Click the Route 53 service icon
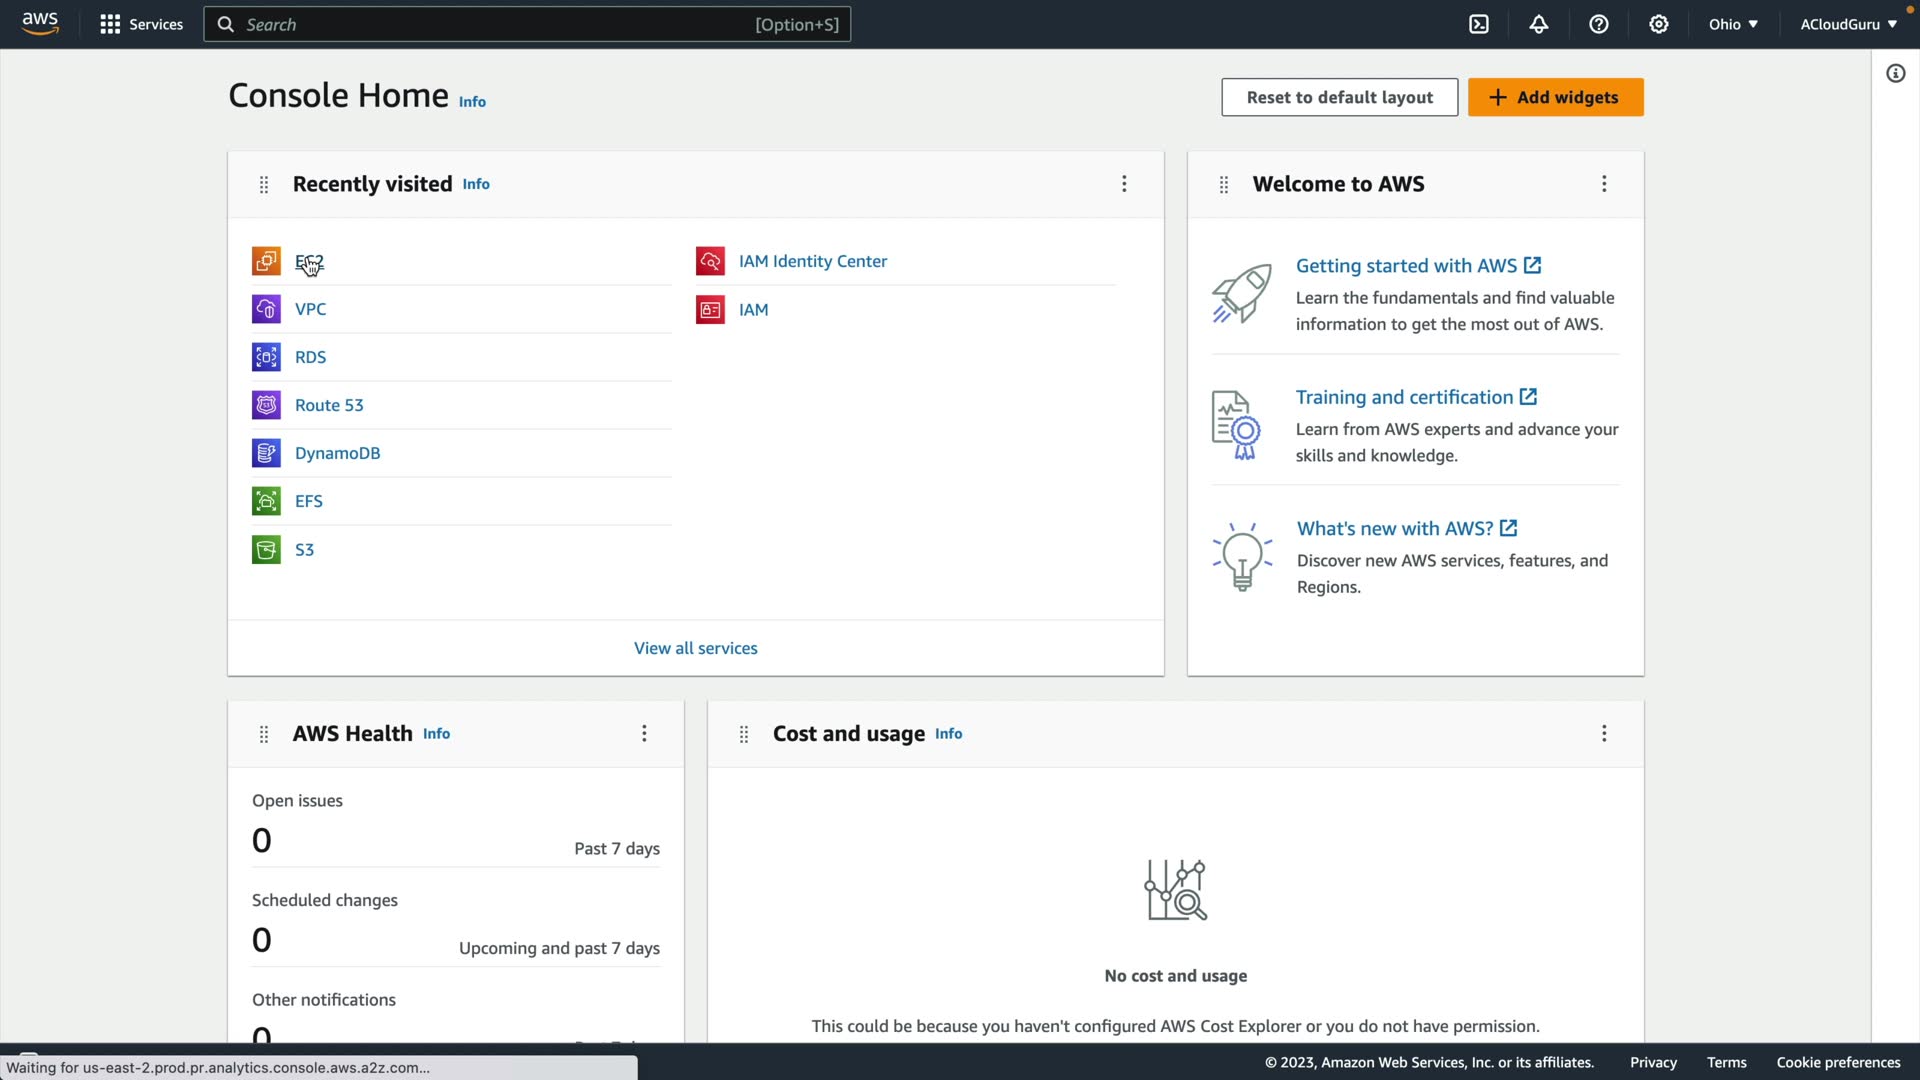This screenshot has width=1920, height=1080. click(x=266, y=405)
